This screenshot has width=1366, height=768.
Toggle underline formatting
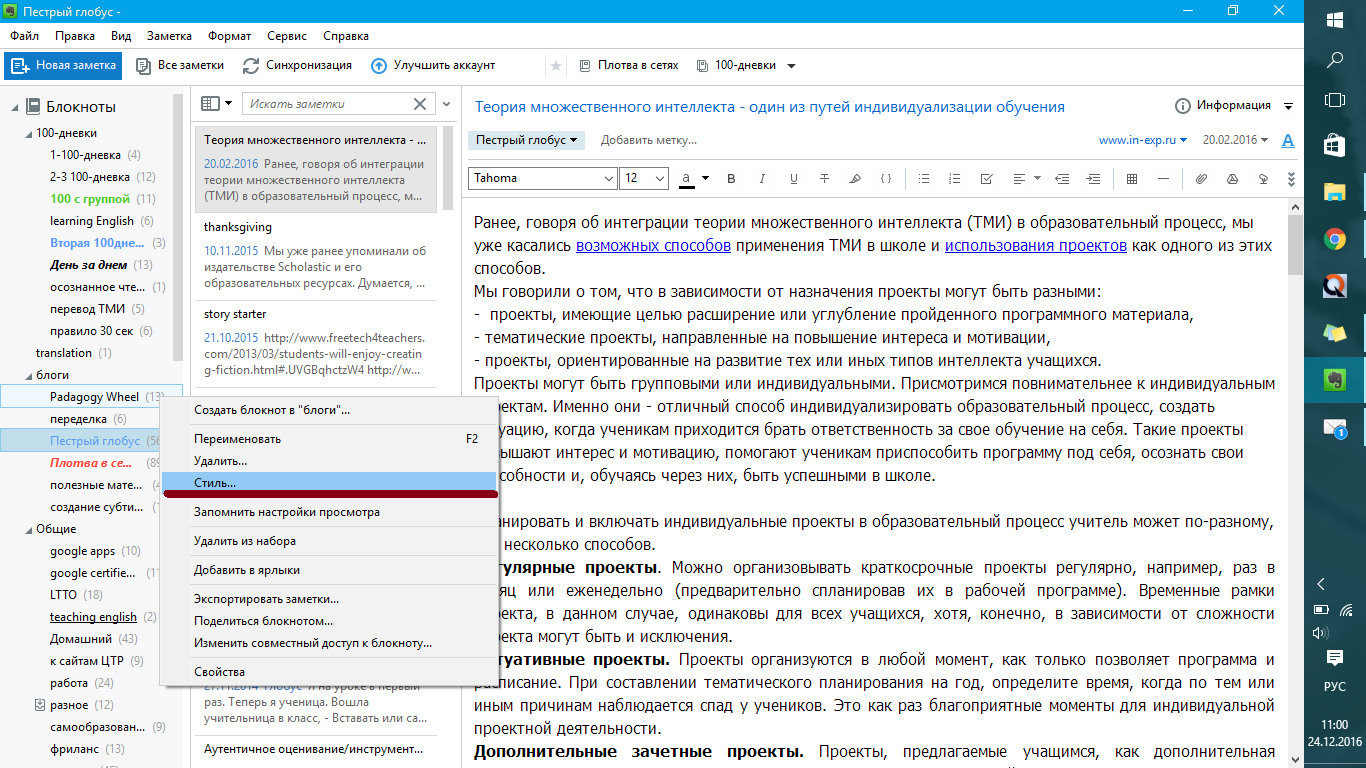click(x=794, y=179)
